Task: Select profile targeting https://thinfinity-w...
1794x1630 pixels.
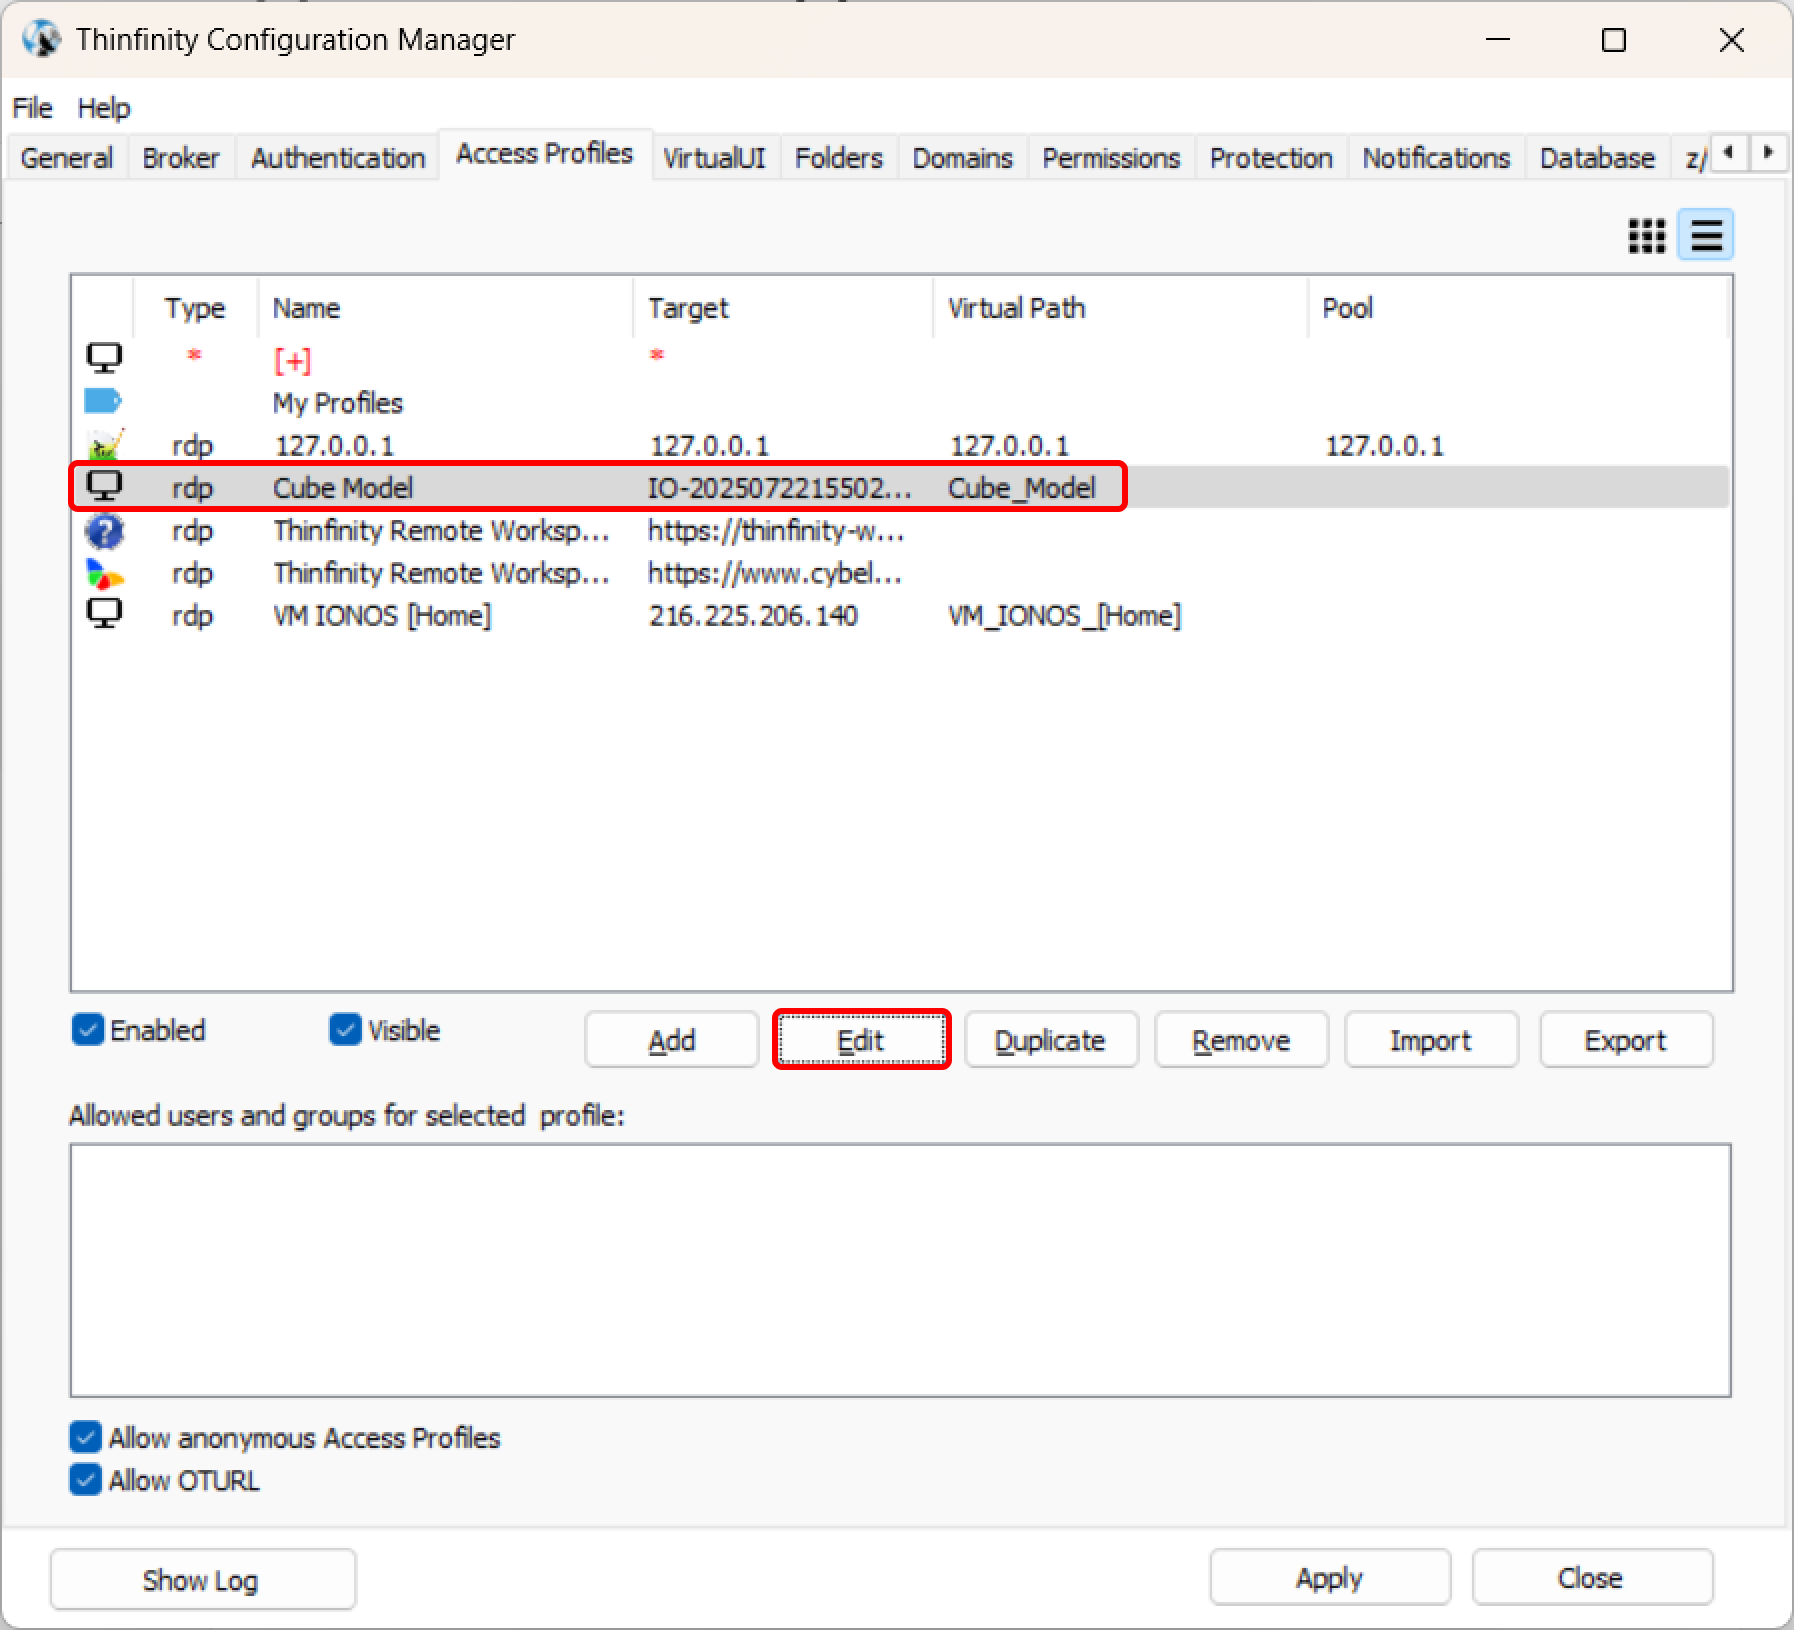Action: click(900, 531)
